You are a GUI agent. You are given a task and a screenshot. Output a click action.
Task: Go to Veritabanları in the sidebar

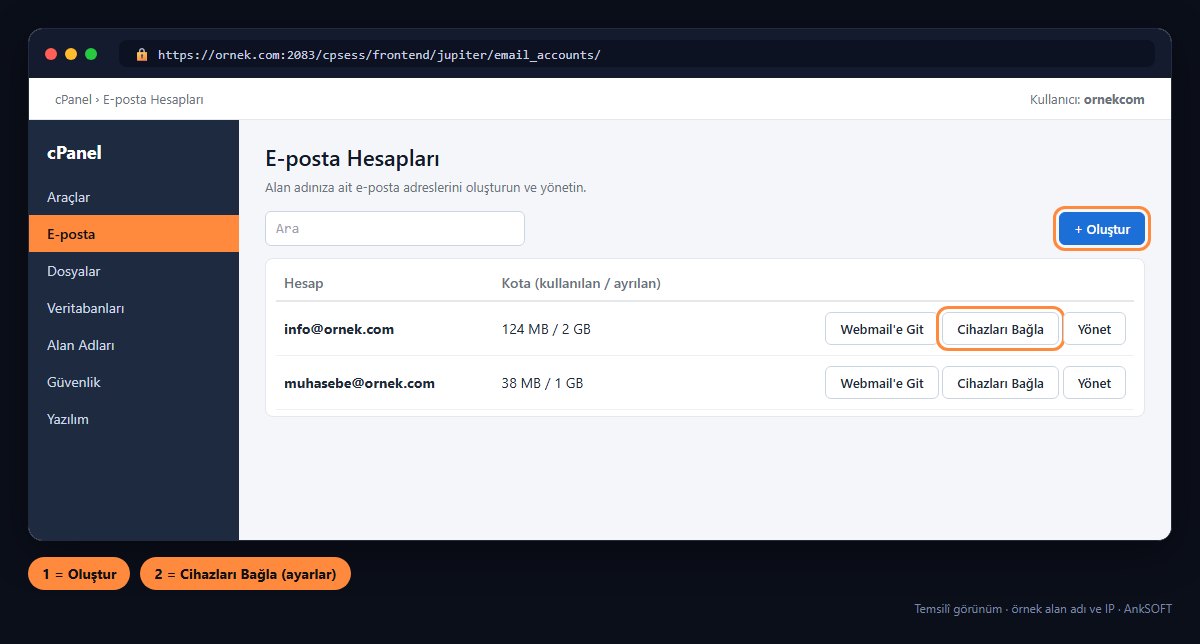tap(133, 308)
